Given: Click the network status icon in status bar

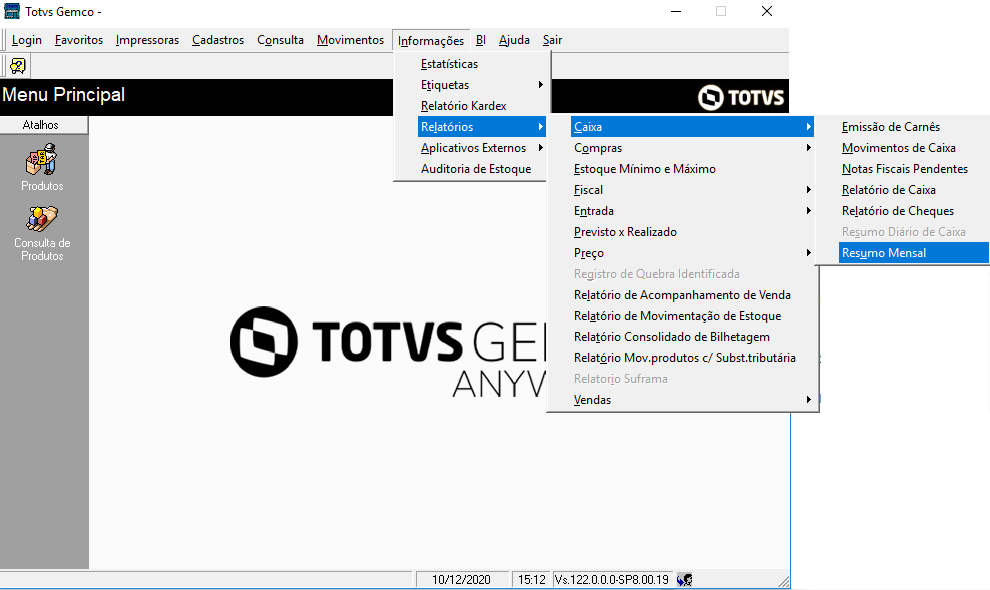Looking at the screenshot, I should pos(684,579).
